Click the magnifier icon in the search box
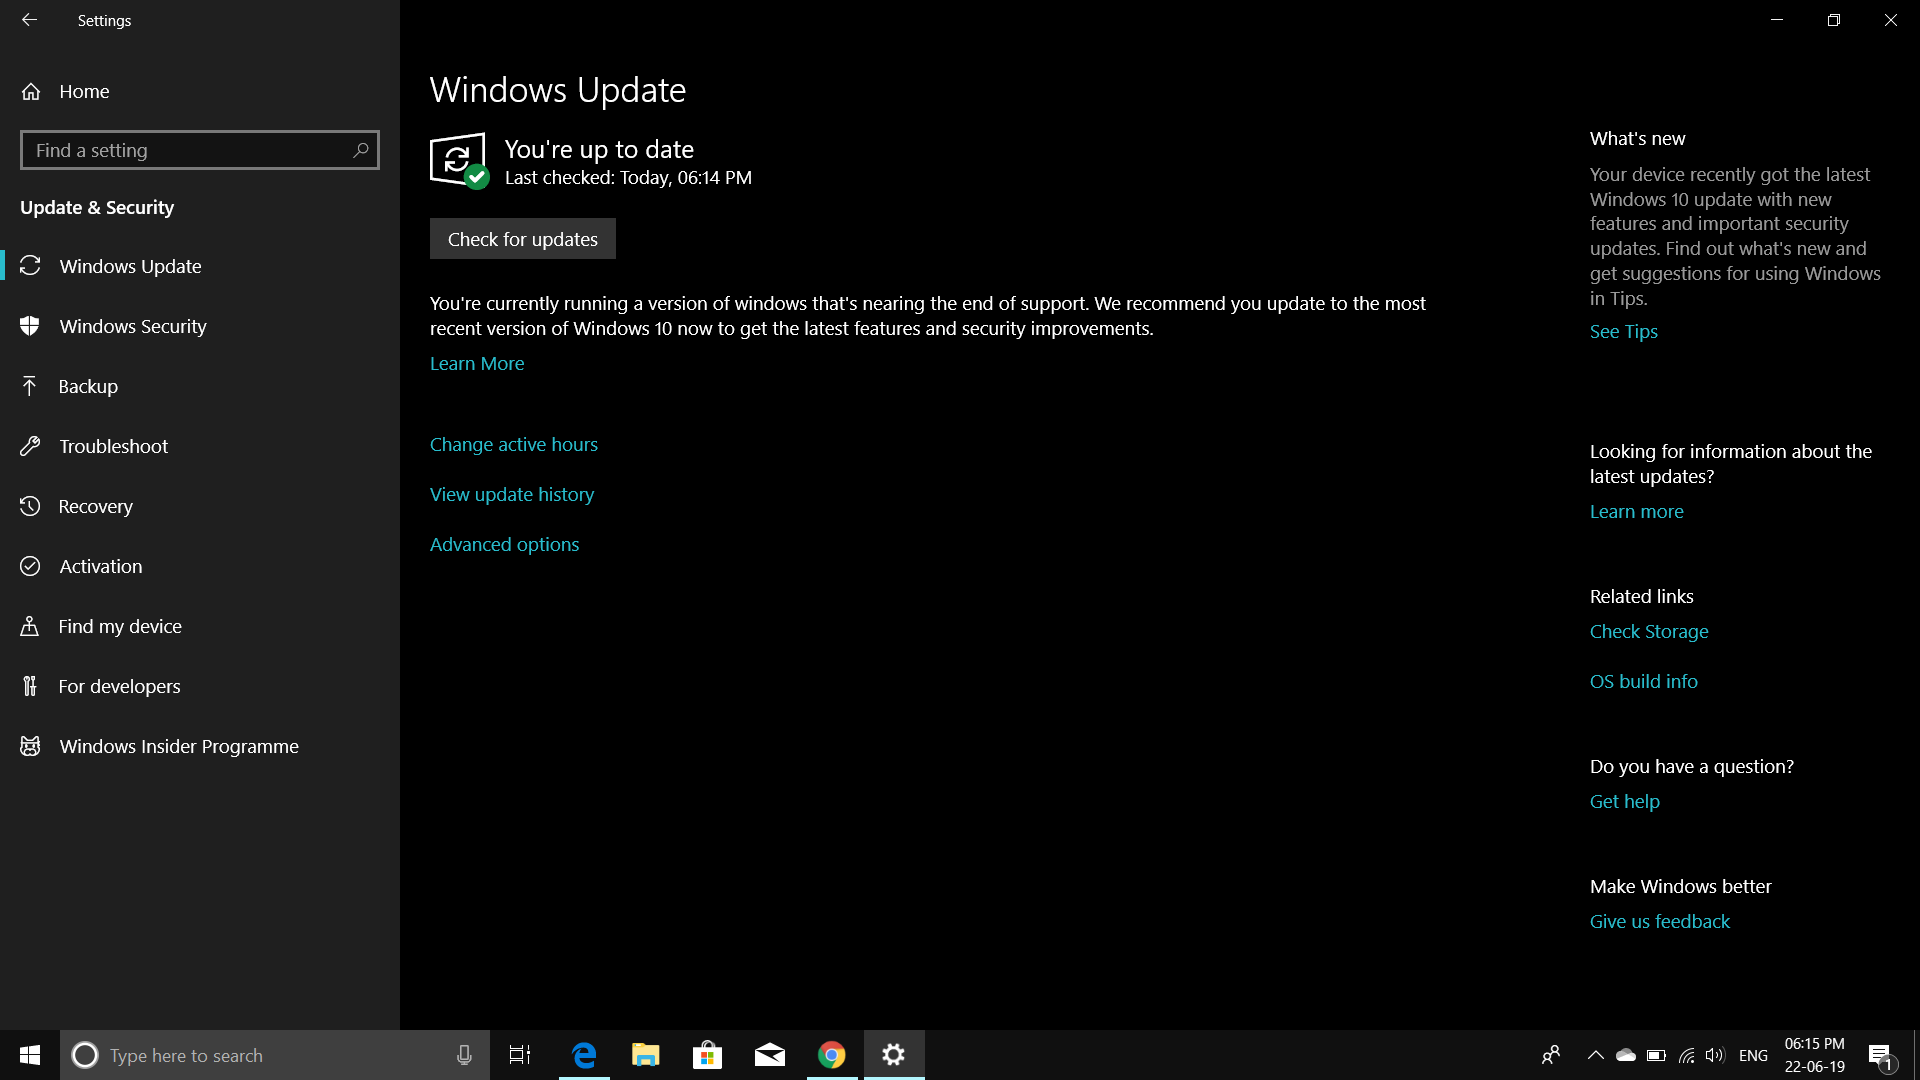1920x1080 pixels. click(x=361, y=150)
